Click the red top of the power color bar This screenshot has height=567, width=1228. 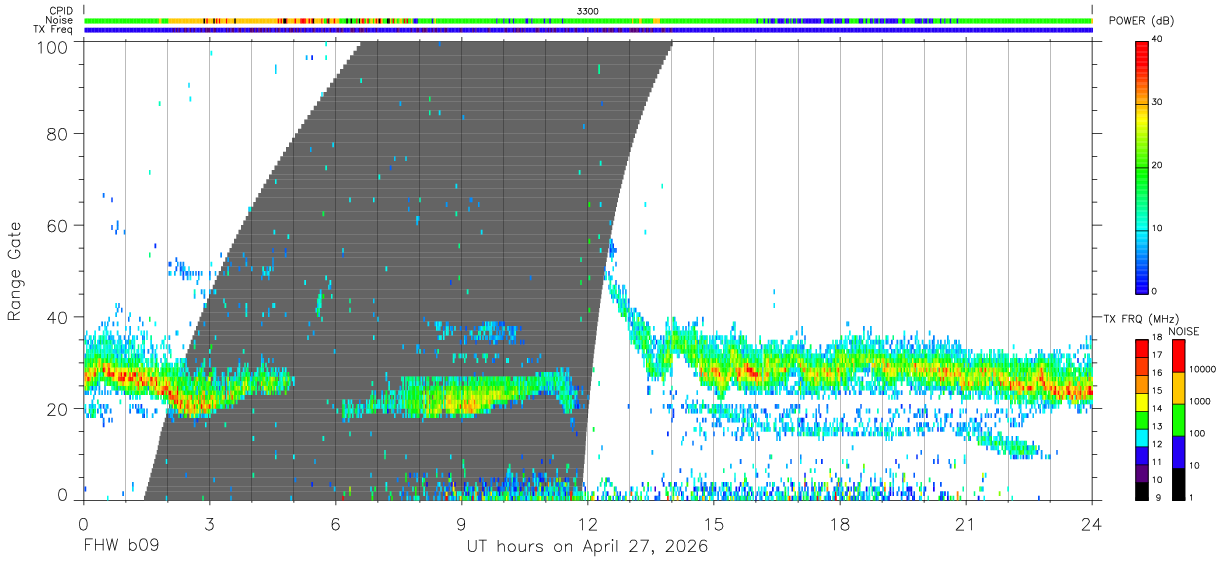[x=1141, y=50]
